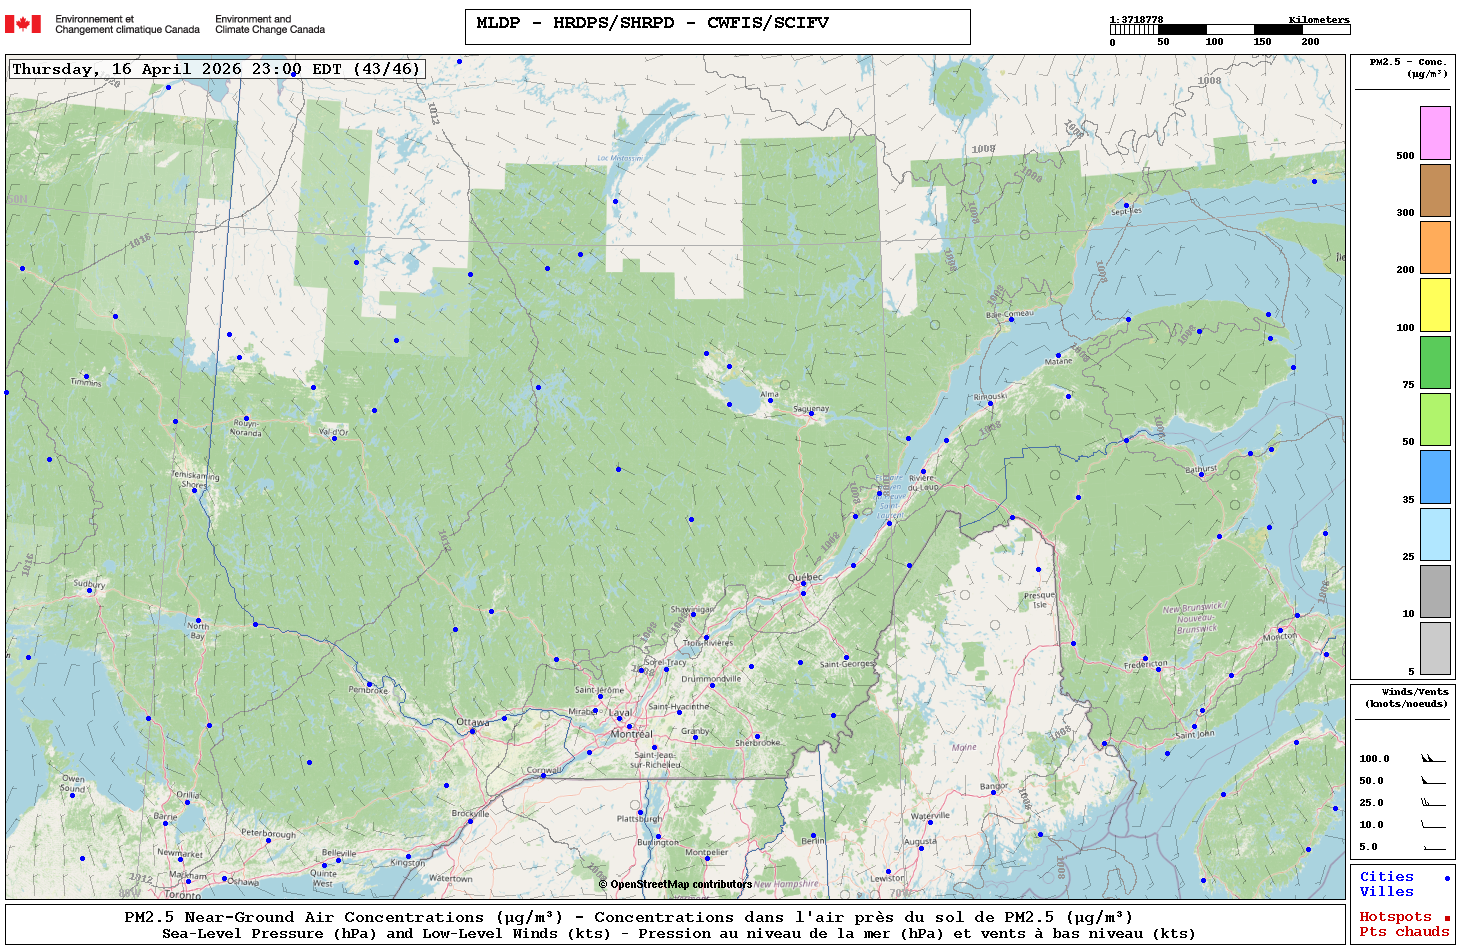The width and height of the screenshot is (1460, 950).
Task: Select the pink 500+ concentration swatch
Action: [x=1435, y=133]
